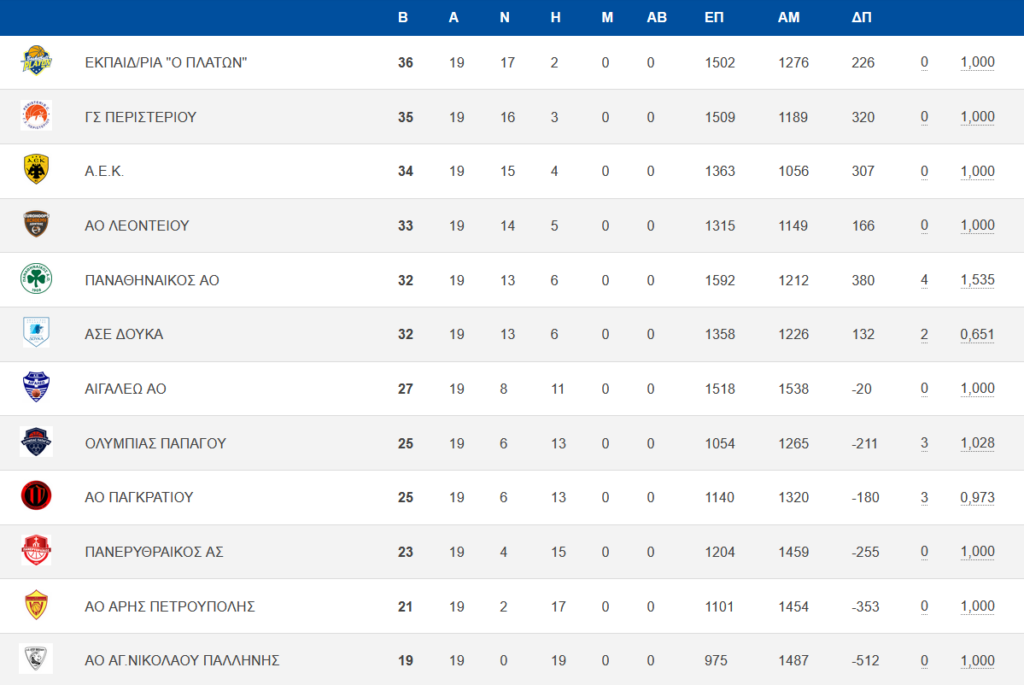Click the Panathinaikos green shamrock logo

(x=36, y=279)
